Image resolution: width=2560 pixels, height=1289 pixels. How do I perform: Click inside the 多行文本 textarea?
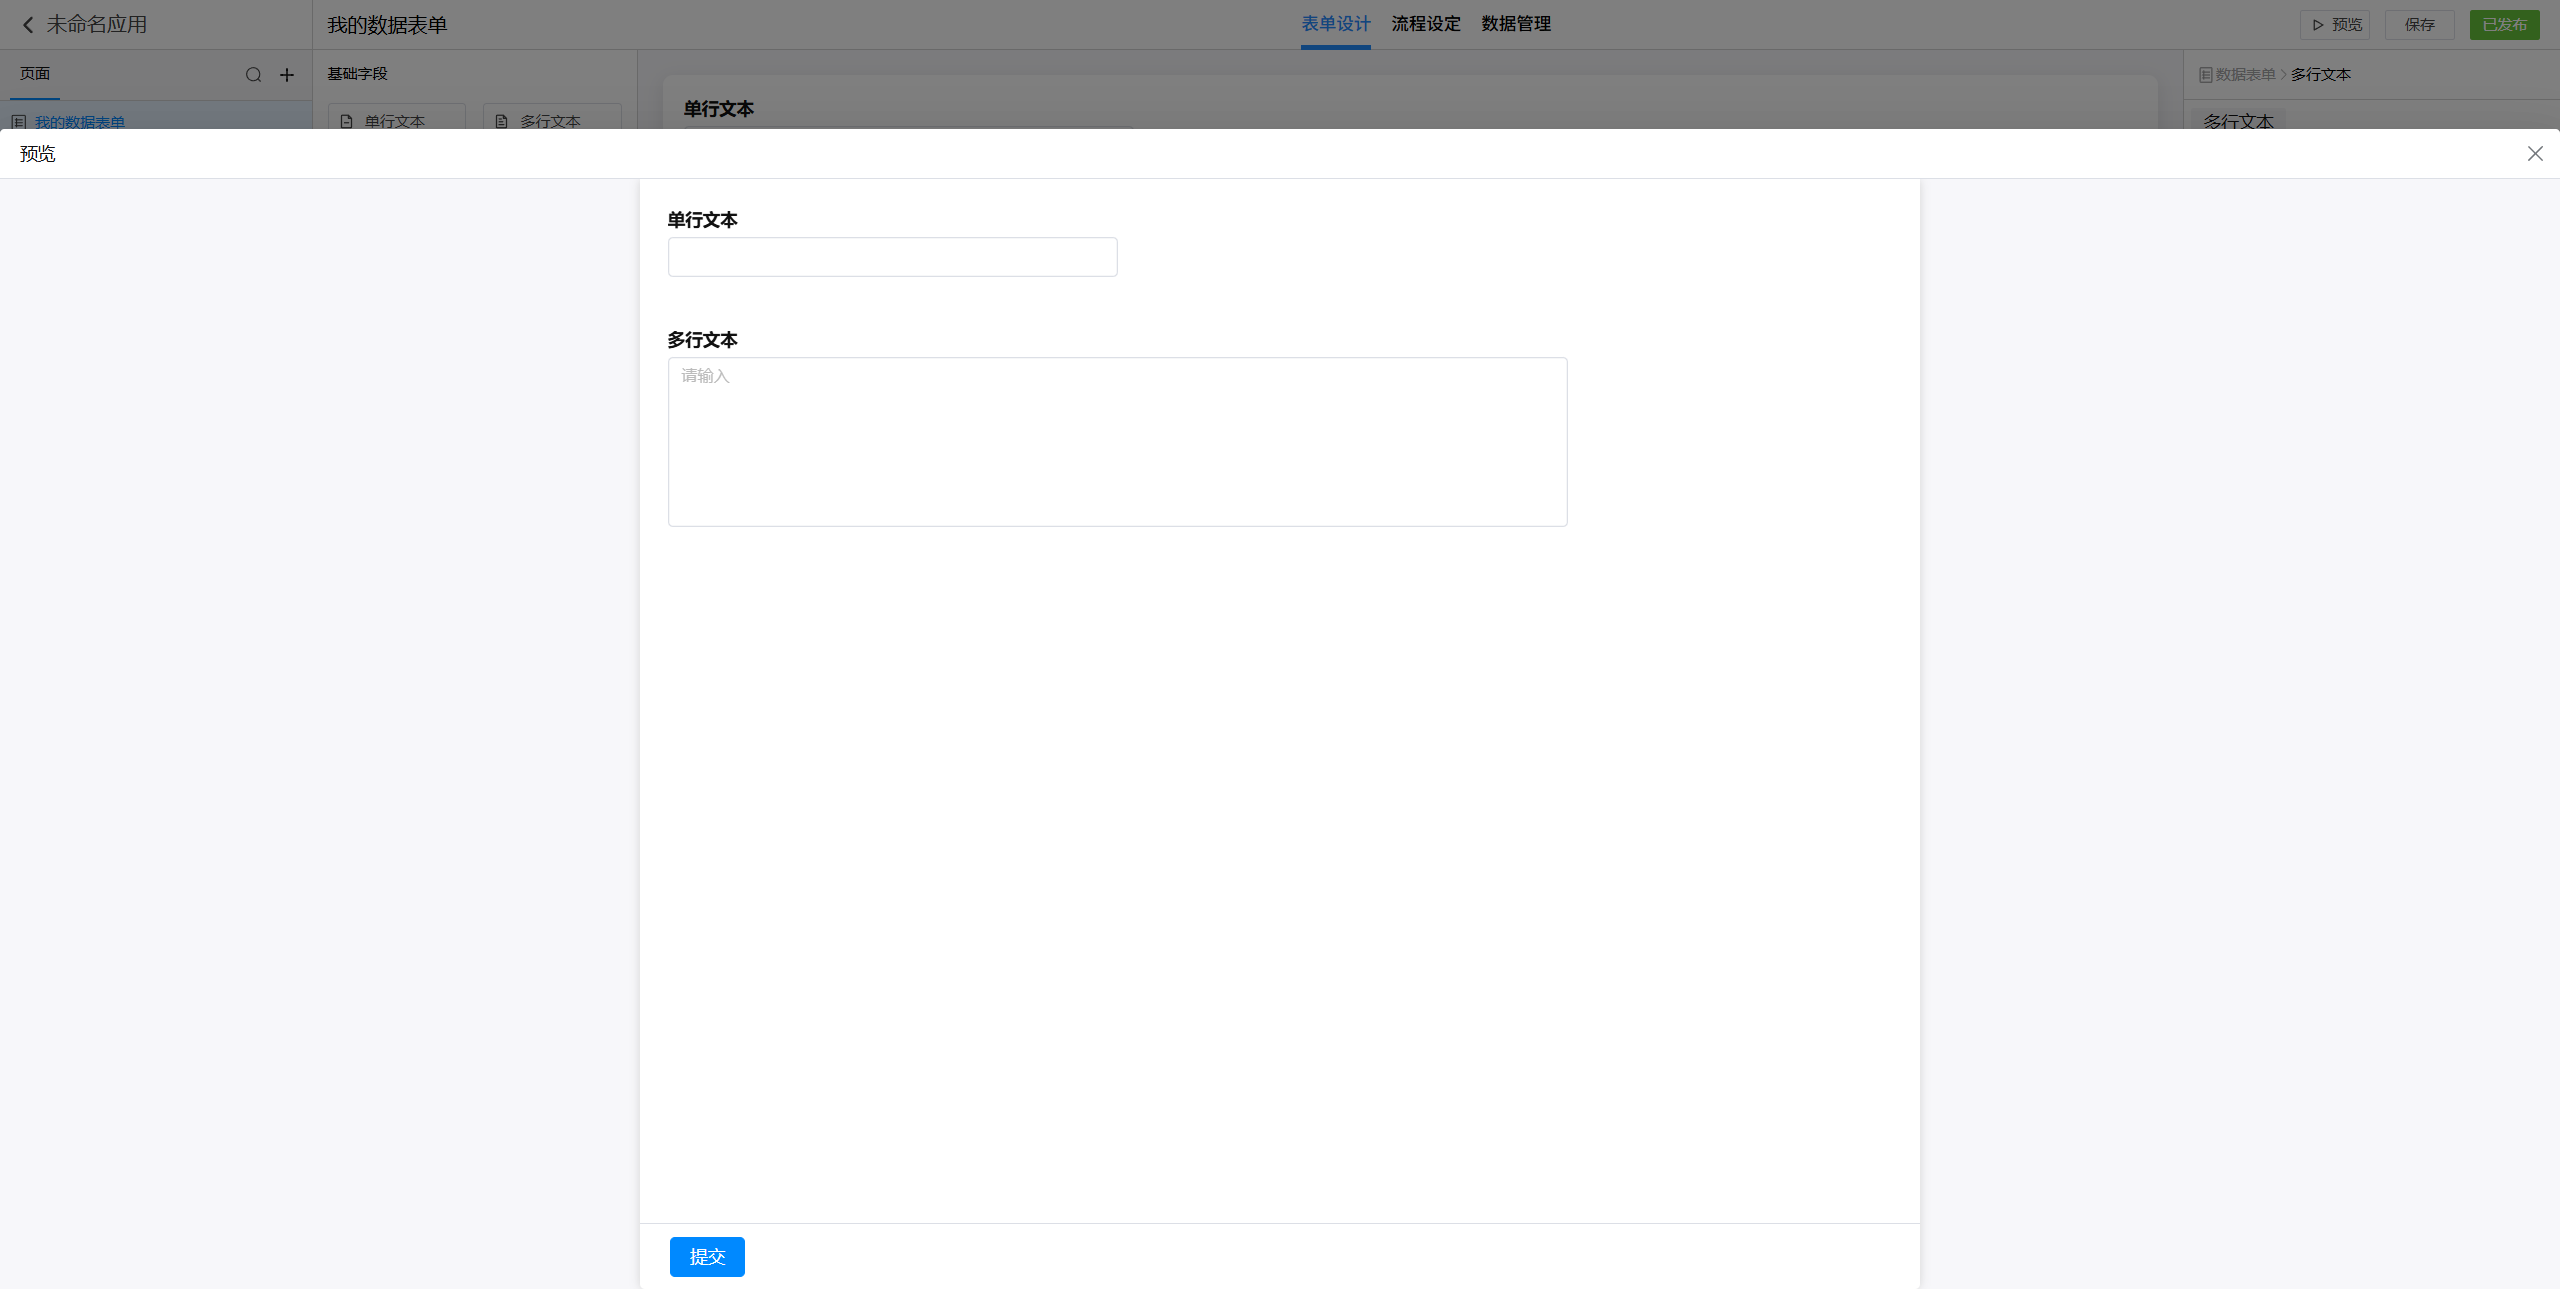coord(1117,442)
